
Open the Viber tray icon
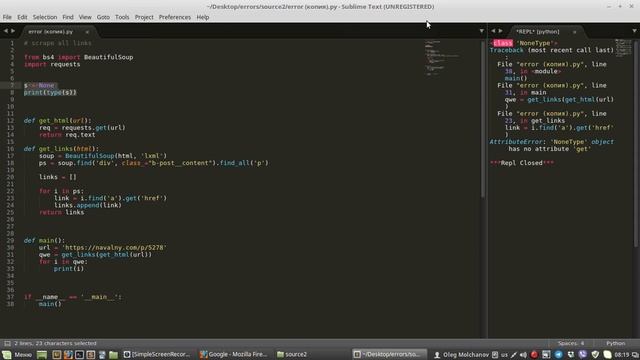[x=583, y=354]
